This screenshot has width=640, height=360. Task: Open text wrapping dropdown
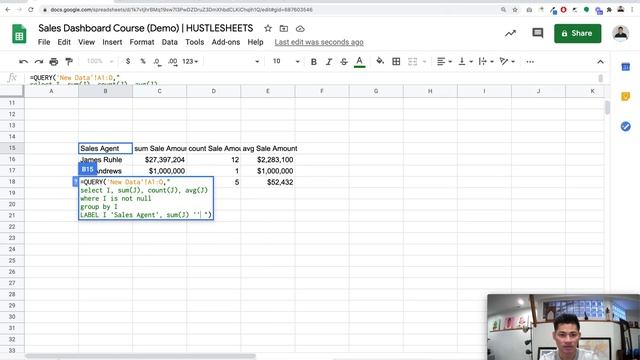[486, 61]
